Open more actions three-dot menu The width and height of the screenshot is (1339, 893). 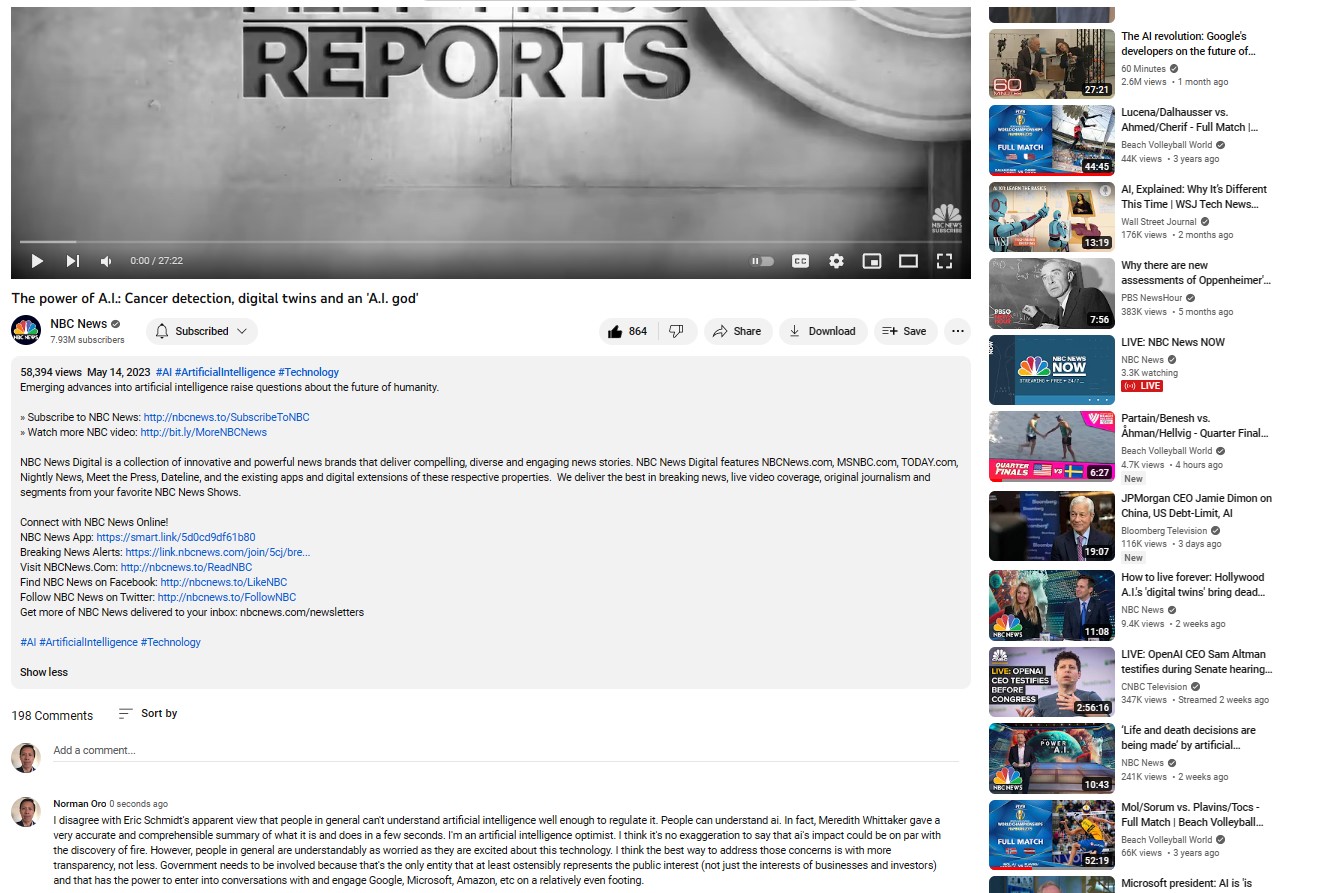[x=957, y=331]
